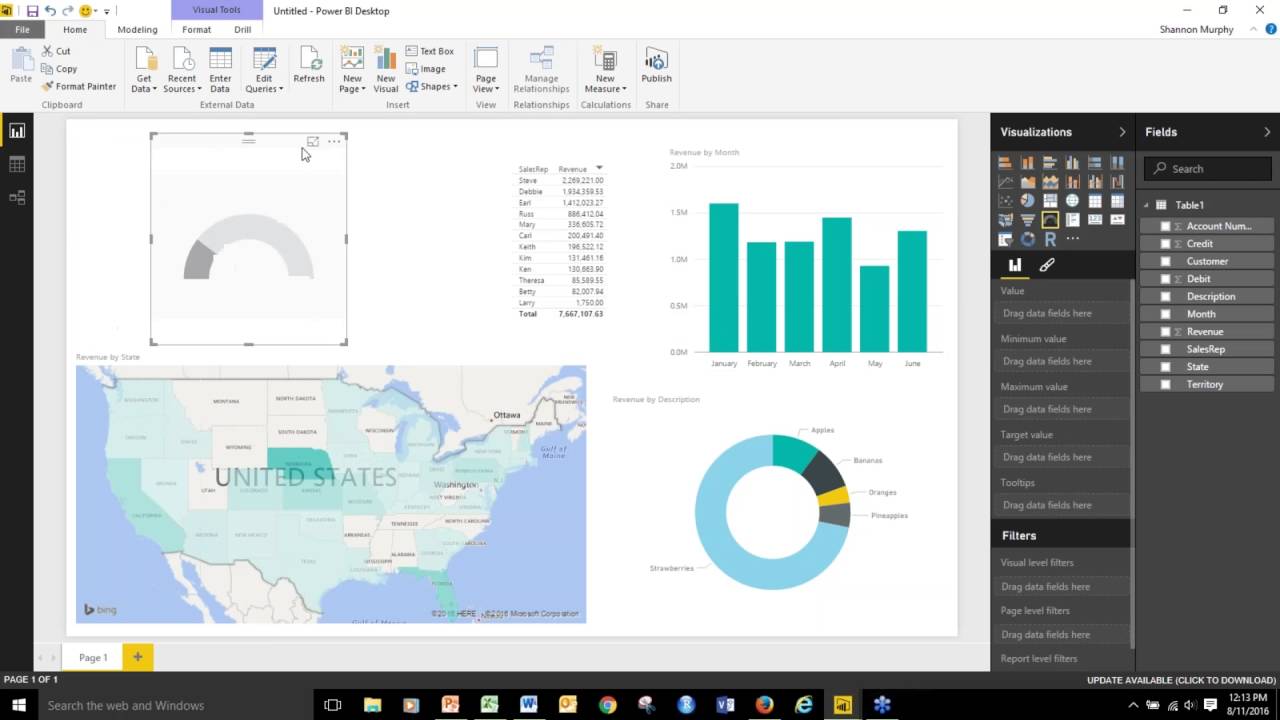Switch to the Format ribbon tab

tap(196, 30)
